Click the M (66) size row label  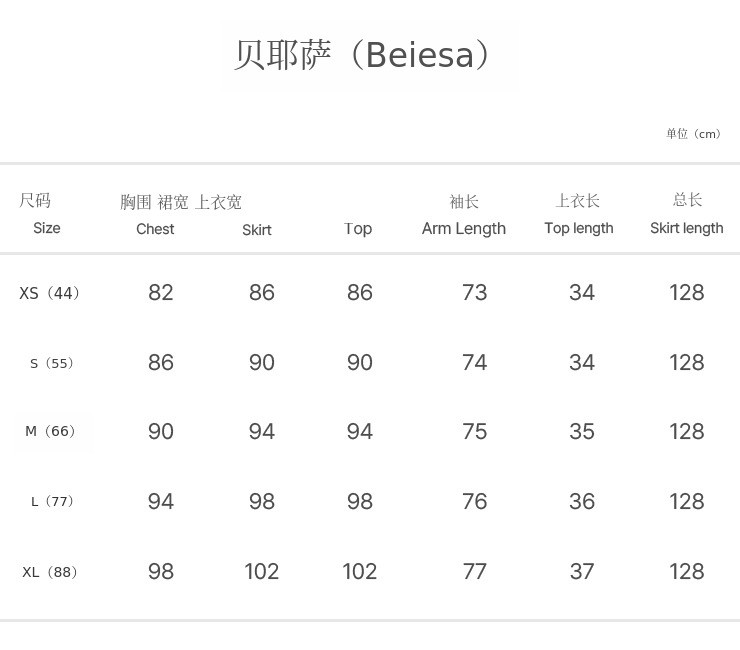pos(51,431)
